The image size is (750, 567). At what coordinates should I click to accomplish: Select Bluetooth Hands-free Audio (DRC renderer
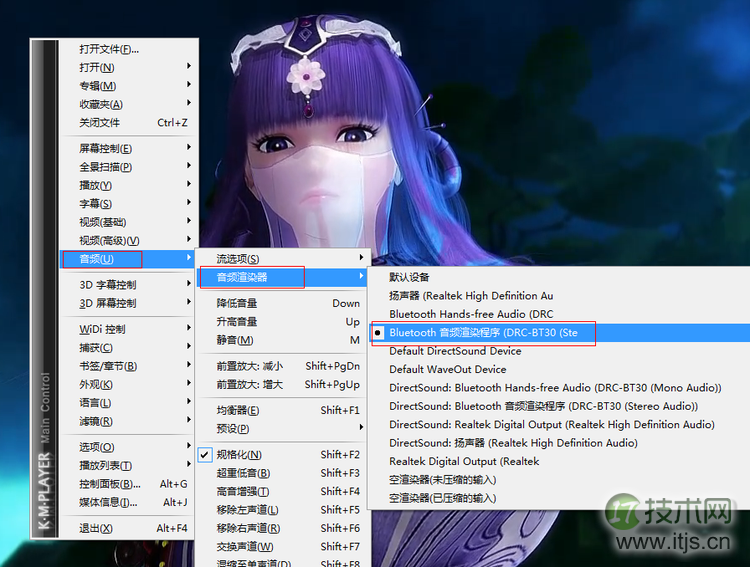pyautogui.click(x=560, y=314)
